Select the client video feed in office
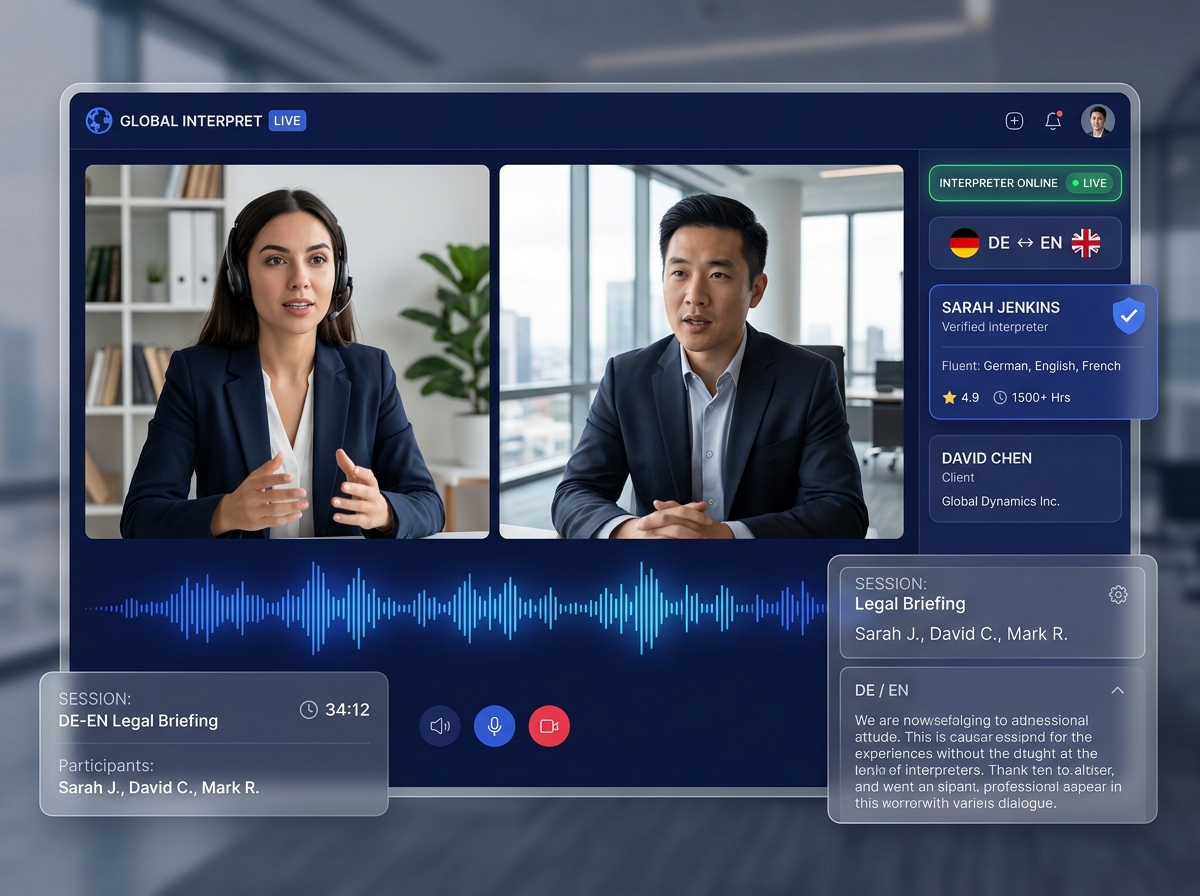Viewport: 1200px width, 896px height. pos(701,352)
